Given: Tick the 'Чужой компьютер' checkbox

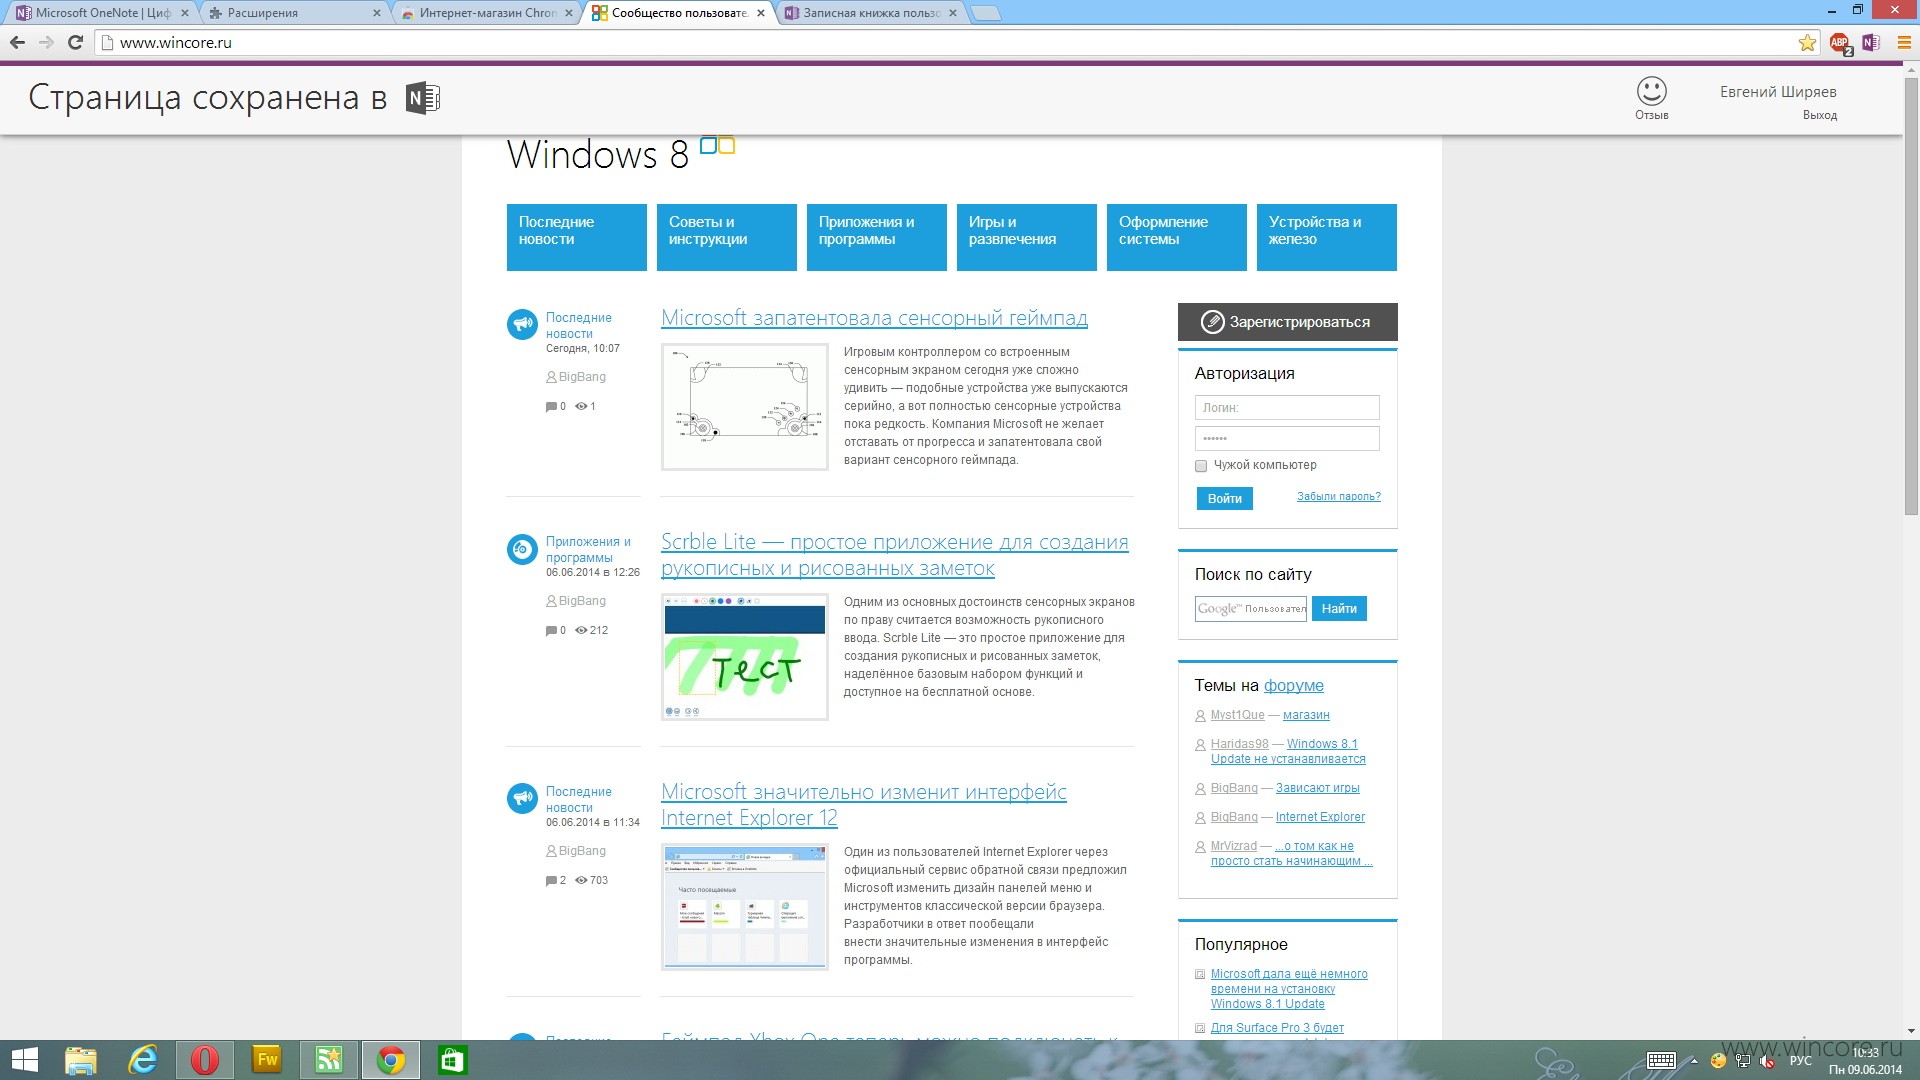Looking at the screenshot, I should (1201, 466).
